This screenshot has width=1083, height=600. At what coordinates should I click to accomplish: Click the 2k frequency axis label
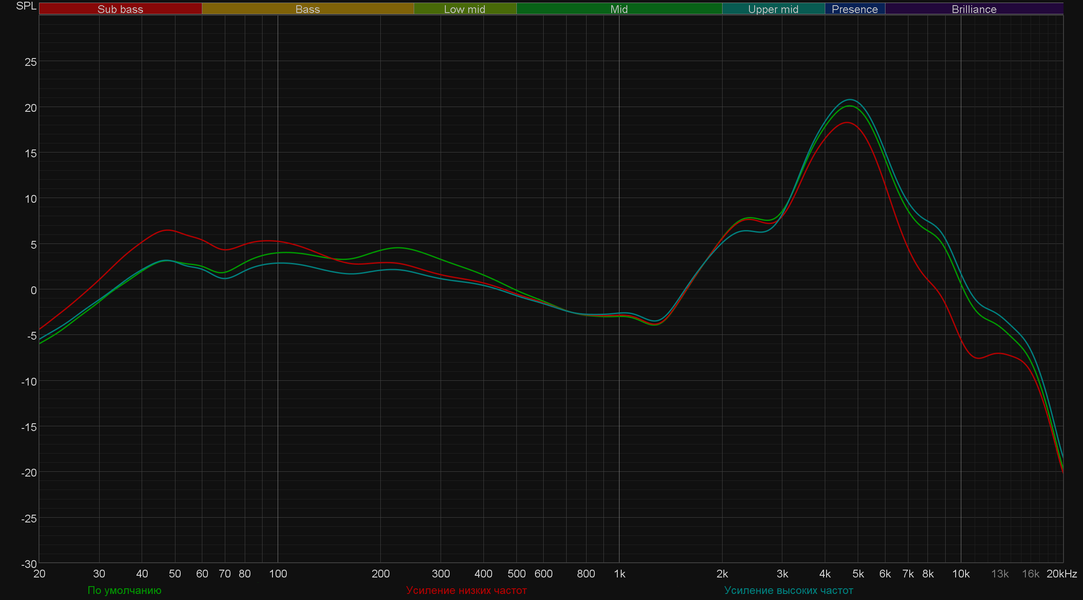[722, 574]
